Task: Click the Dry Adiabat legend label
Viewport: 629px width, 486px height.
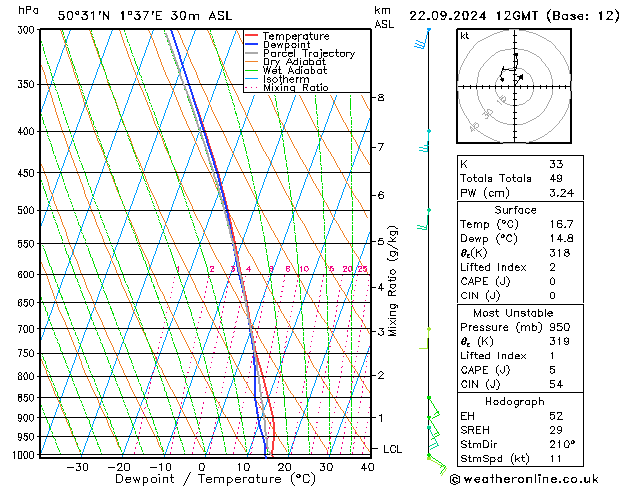Action: [x=294, y=62]
